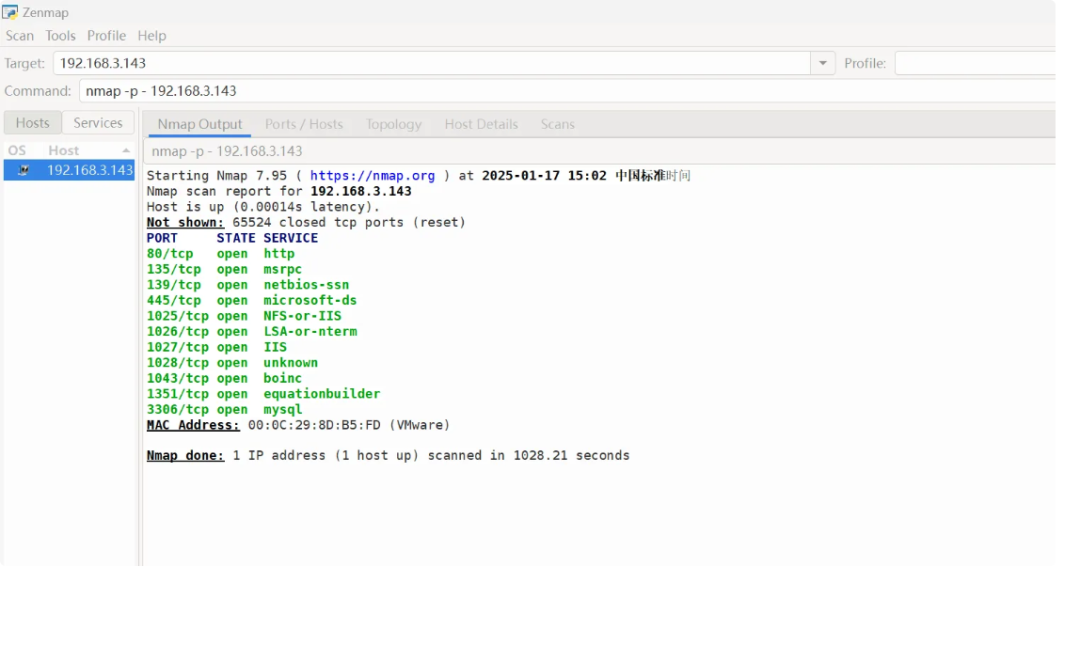Click the 1028/tcp port entry
1080x661 pixels.
tap(178, 363)
